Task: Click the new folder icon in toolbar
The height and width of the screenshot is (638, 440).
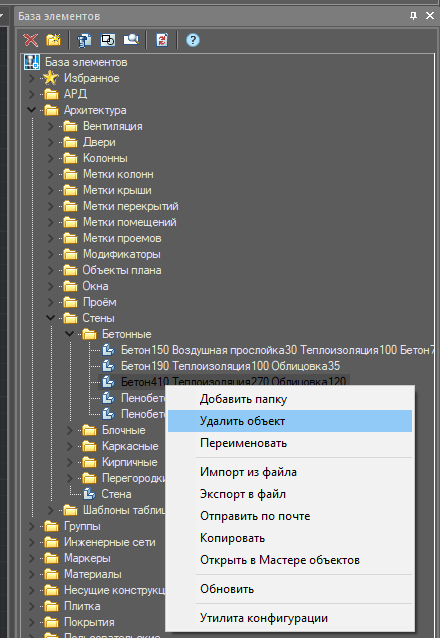Action: pyautogui.click(x=53, y=40)
